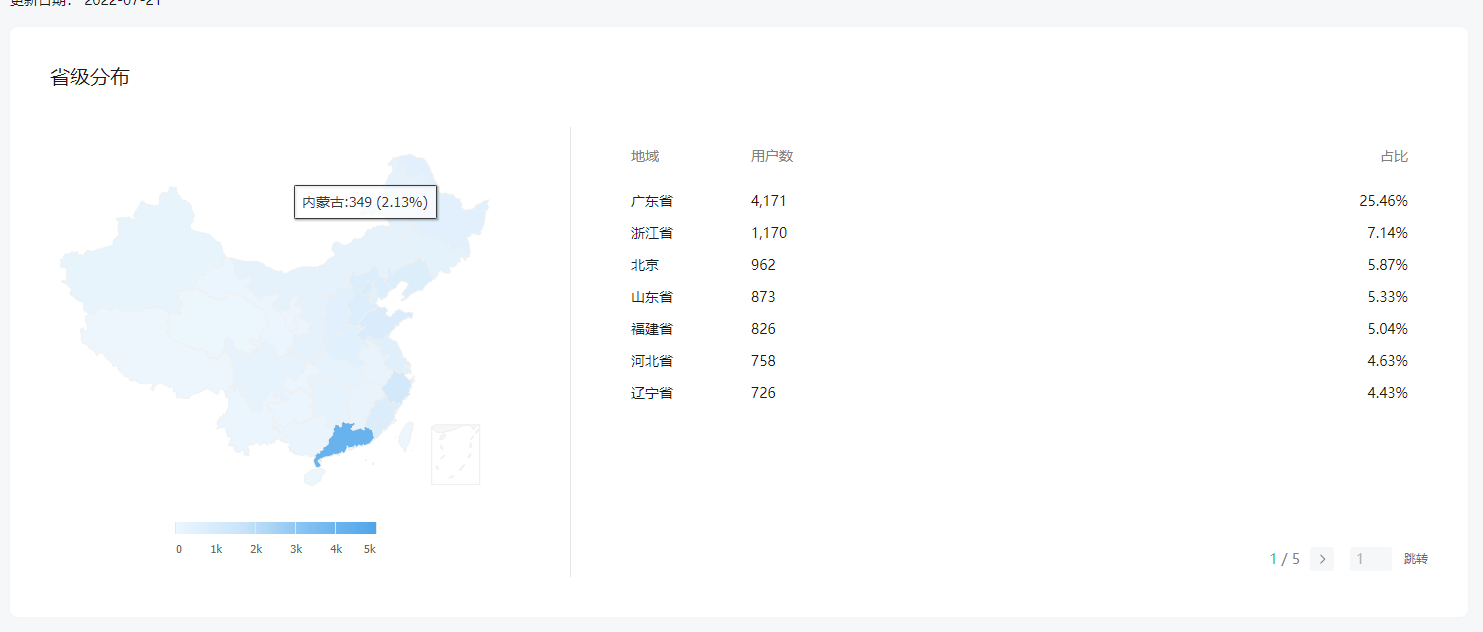Click the 占比 column header

1394,156
